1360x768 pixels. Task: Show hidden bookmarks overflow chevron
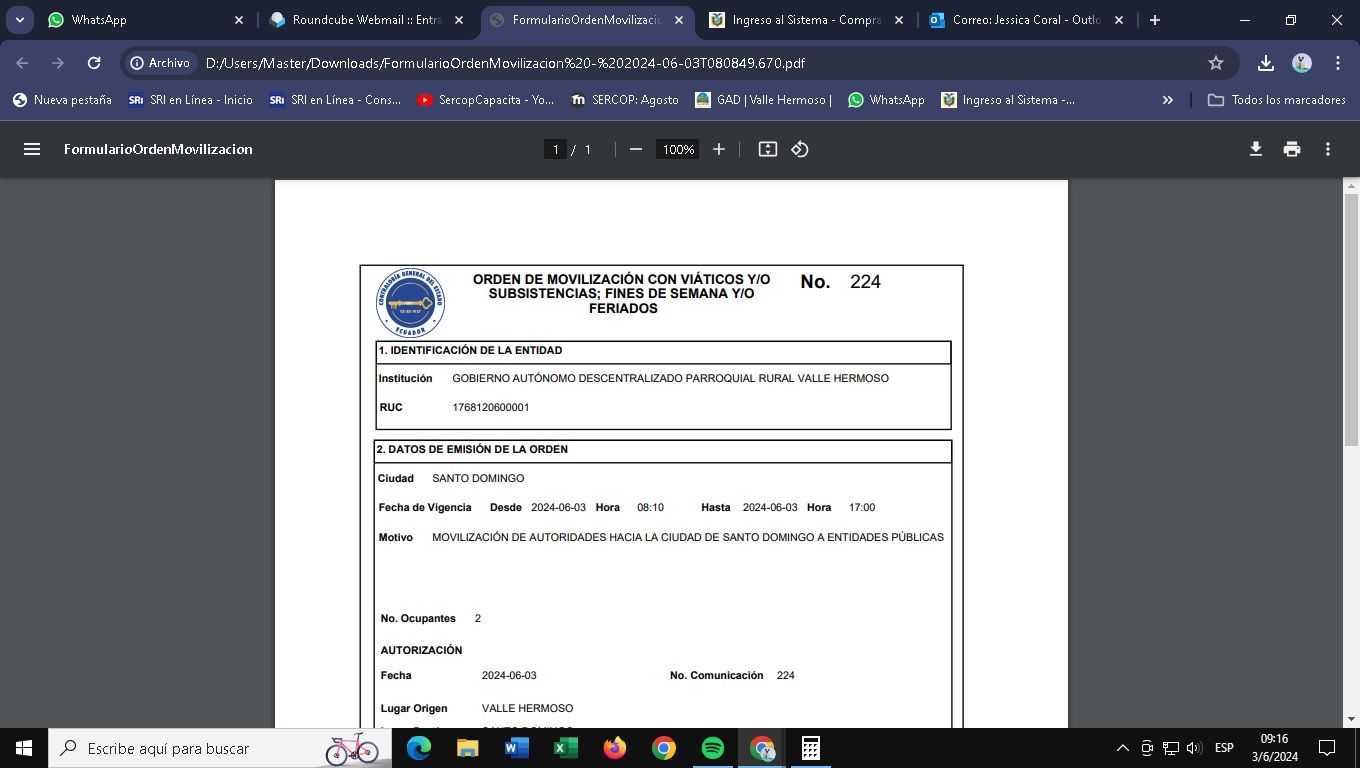click(x=1167, y=100)
